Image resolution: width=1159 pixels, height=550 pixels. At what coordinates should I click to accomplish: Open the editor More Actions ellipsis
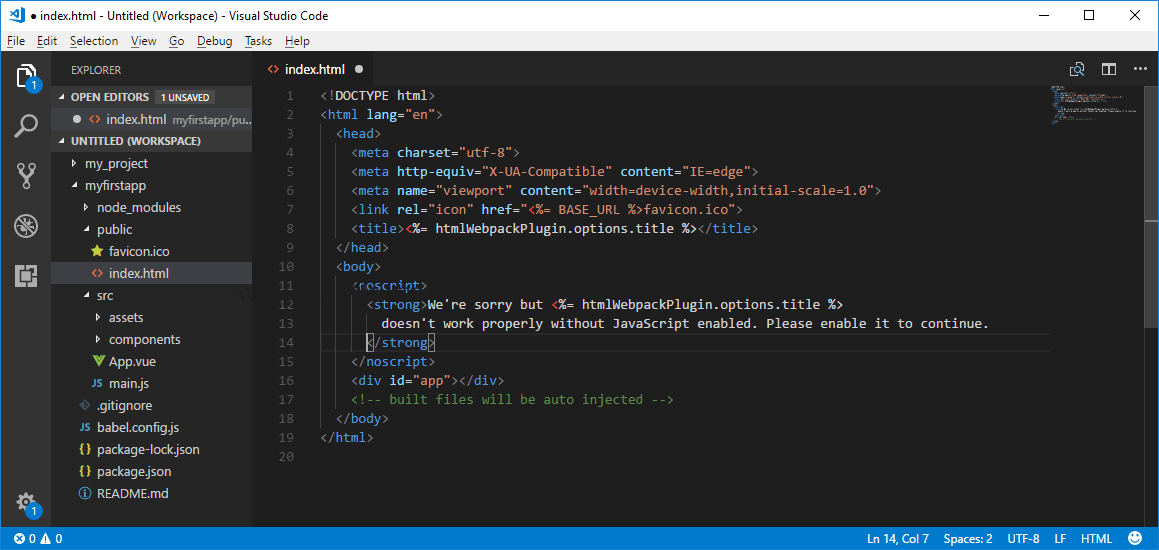pos(1141,69)
